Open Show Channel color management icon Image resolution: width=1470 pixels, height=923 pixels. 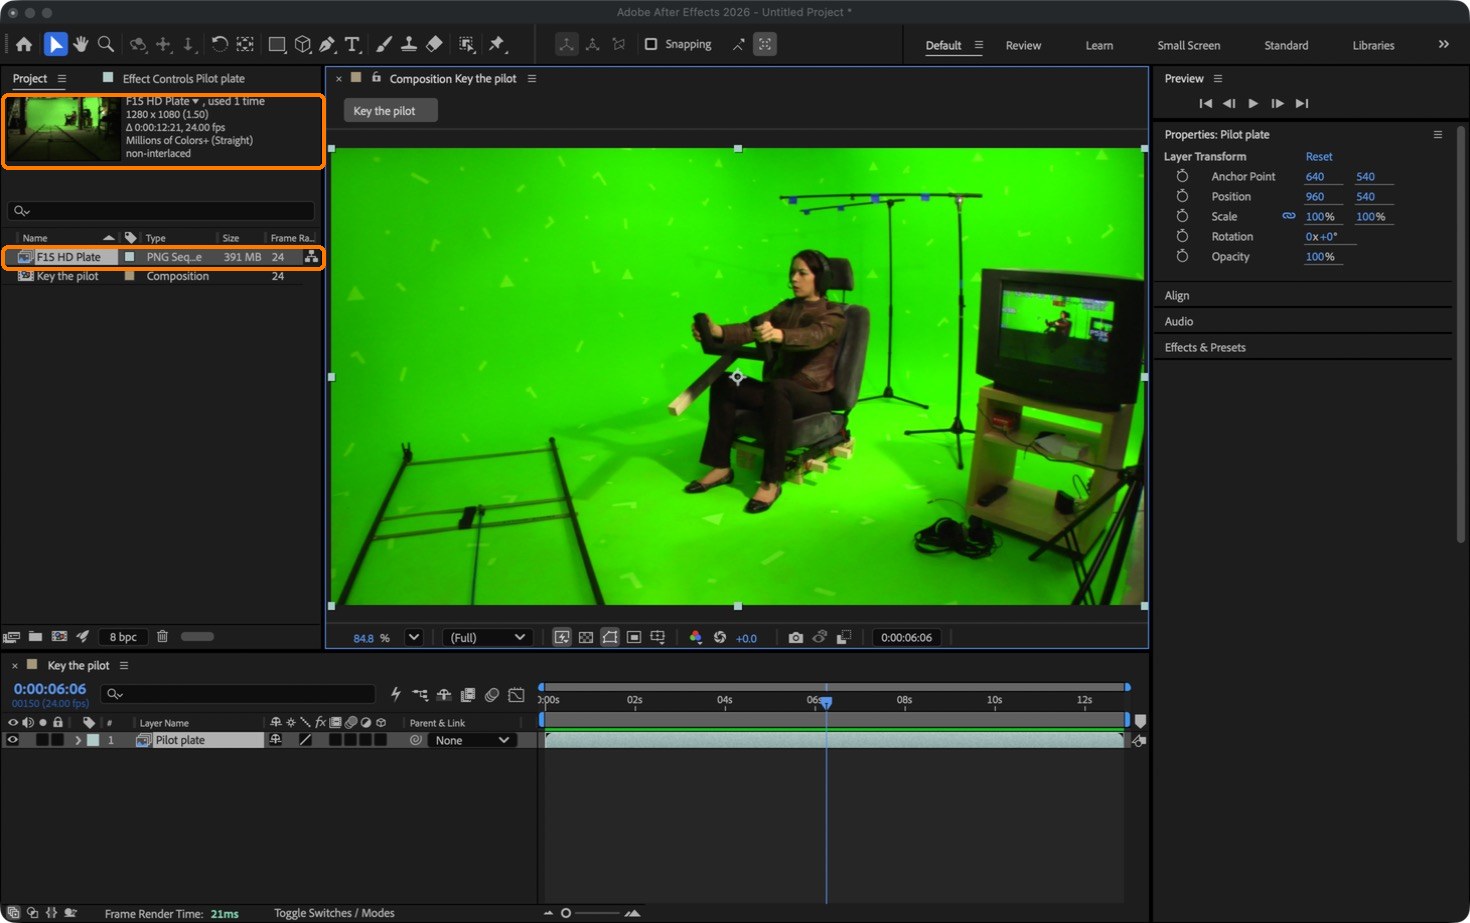696,637
